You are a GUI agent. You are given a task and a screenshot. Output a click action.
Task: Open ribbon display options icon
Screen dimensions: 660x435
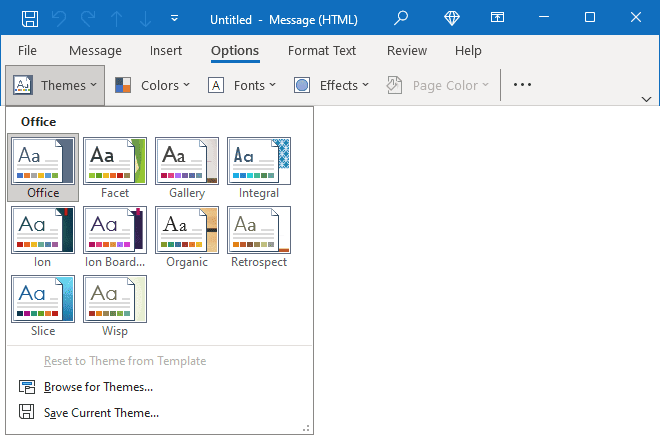click(497, 17)
